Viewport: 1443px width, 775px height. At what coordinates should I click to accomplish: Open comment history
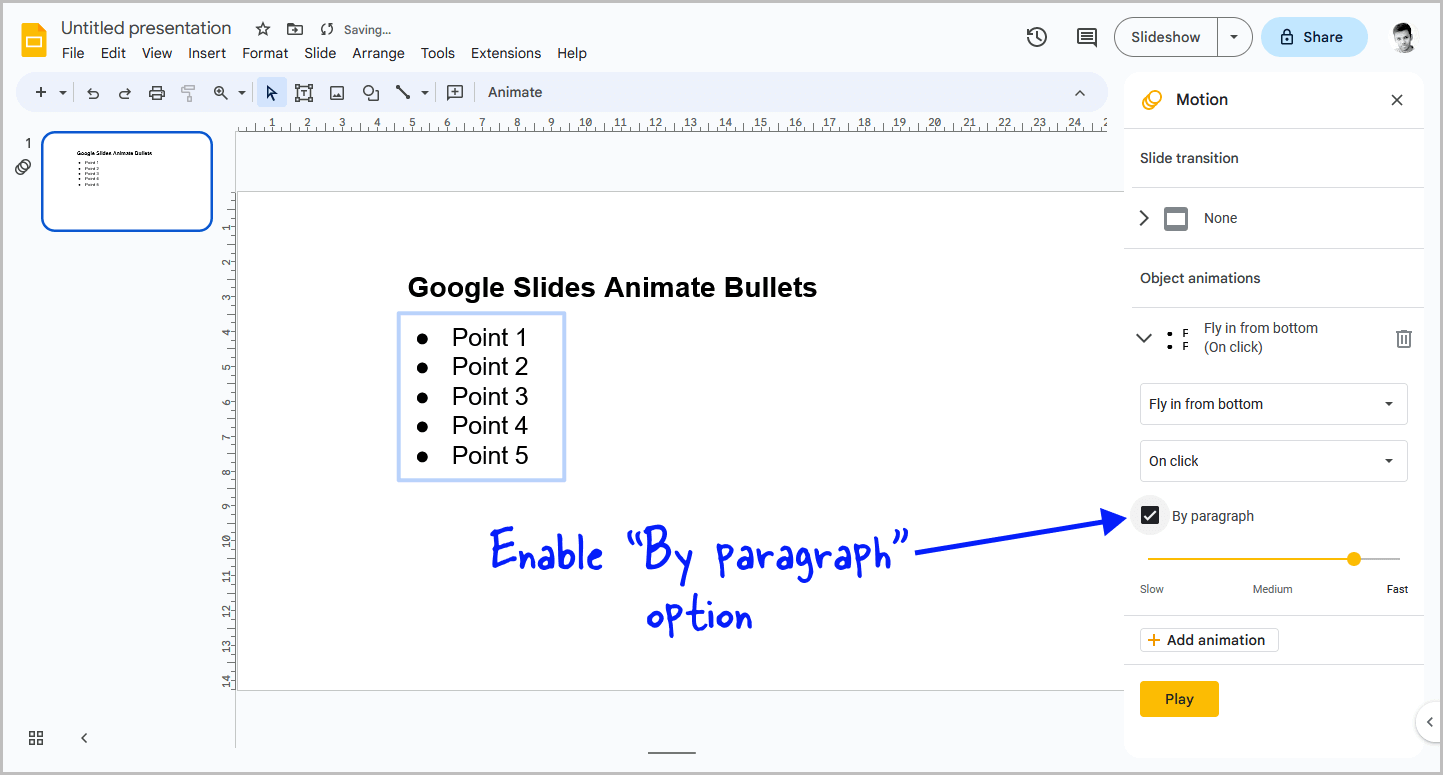click(x=1086, y=36)
